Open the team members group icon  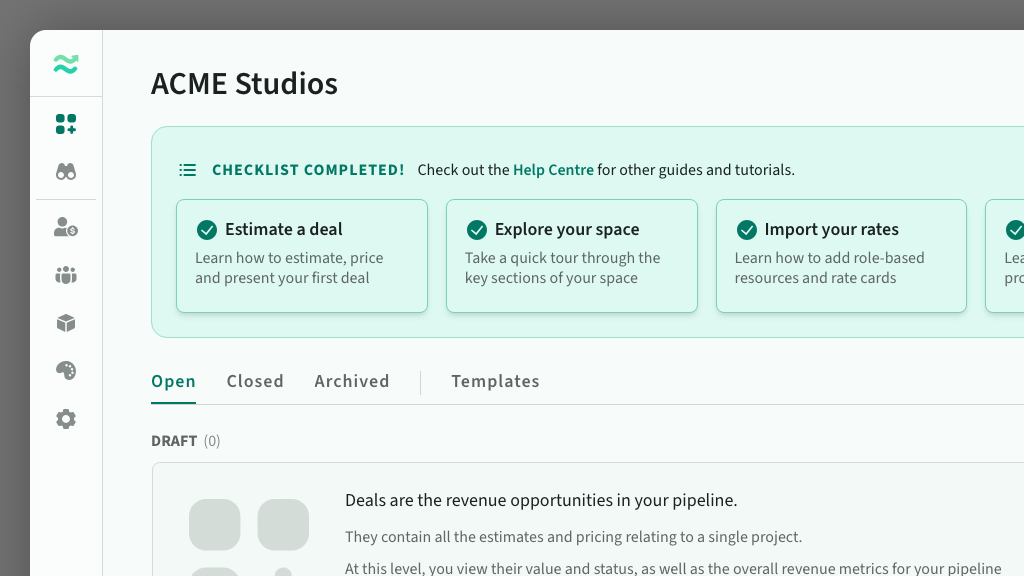click(66, 275)
